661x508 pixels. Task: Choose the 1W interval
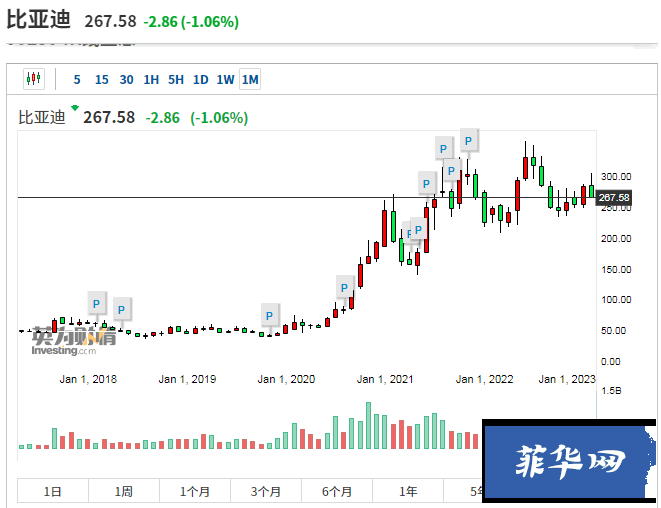226,79
